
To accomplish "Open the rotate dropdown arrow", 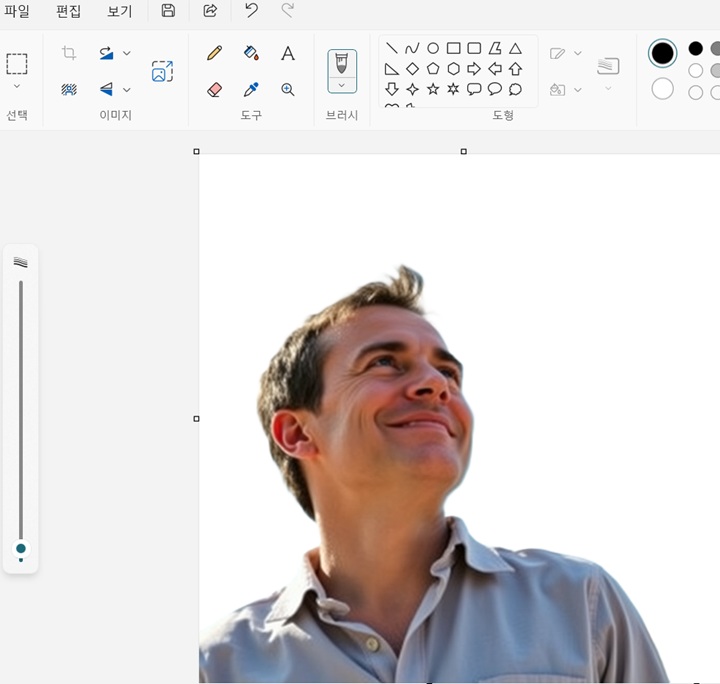I will tap(127, 53).
